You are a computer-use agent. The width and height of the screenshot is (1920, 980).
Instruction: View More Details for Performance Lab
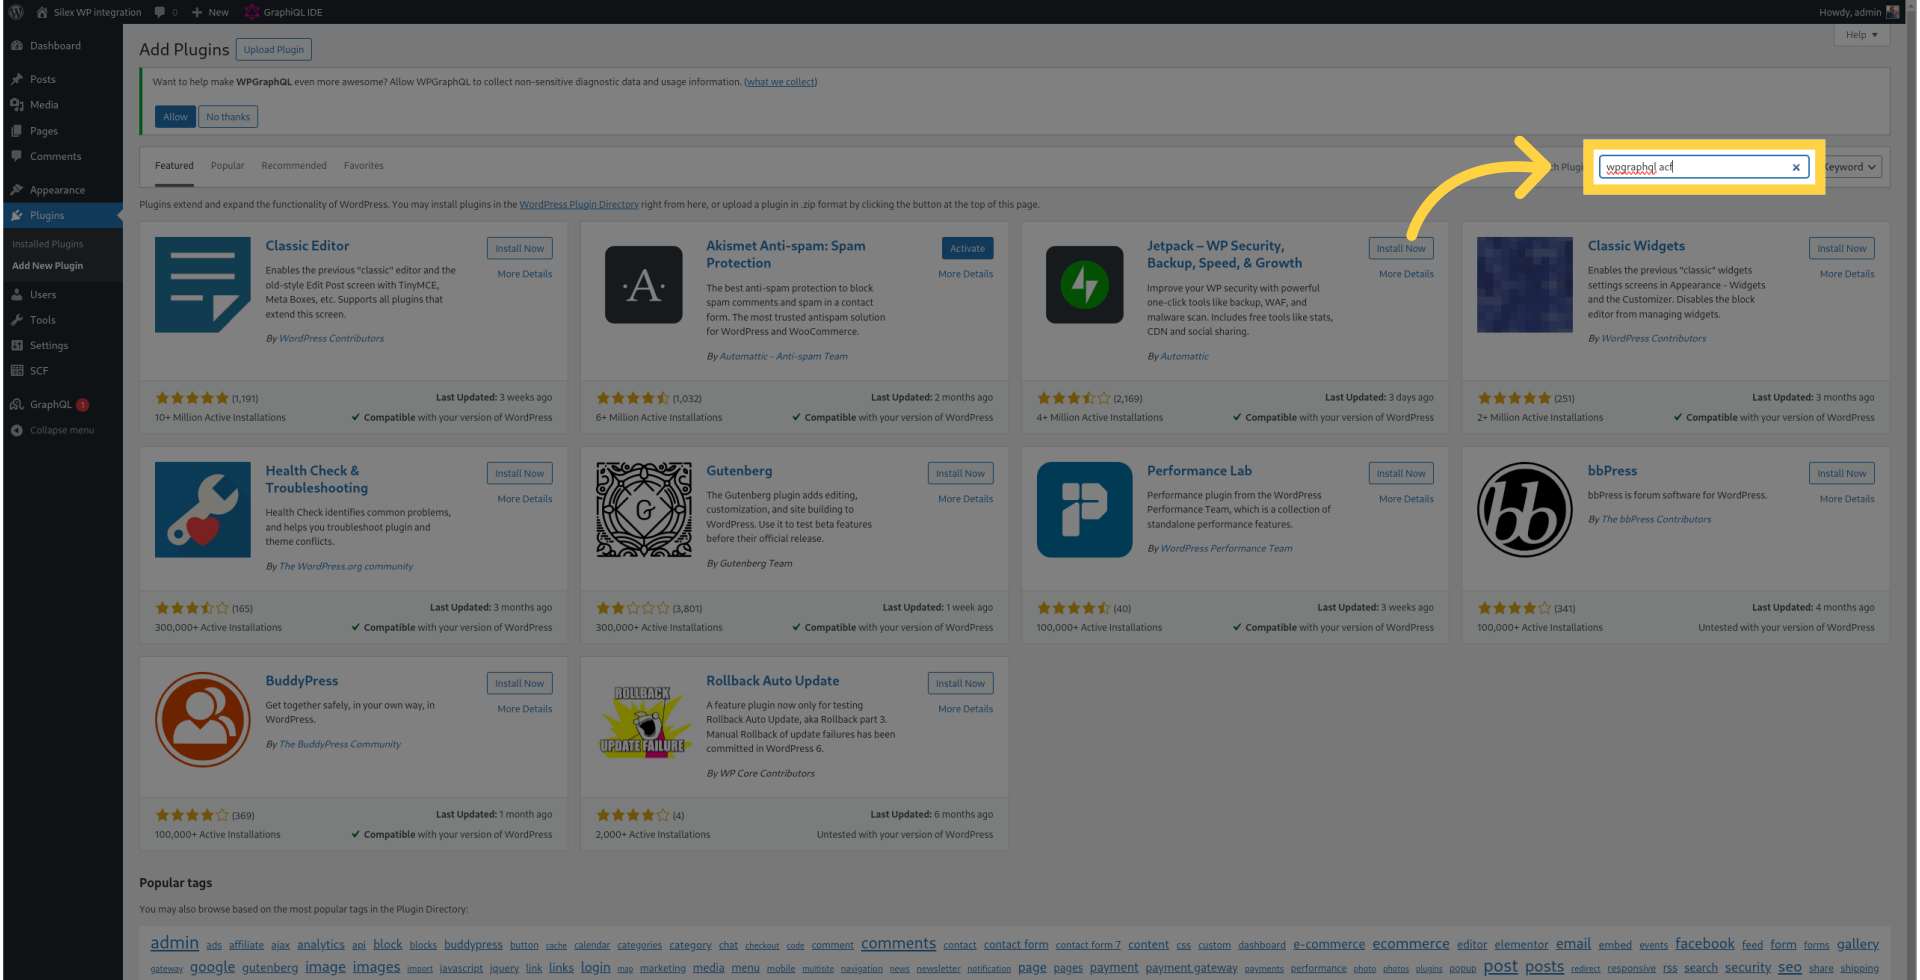coord(1406,499)
